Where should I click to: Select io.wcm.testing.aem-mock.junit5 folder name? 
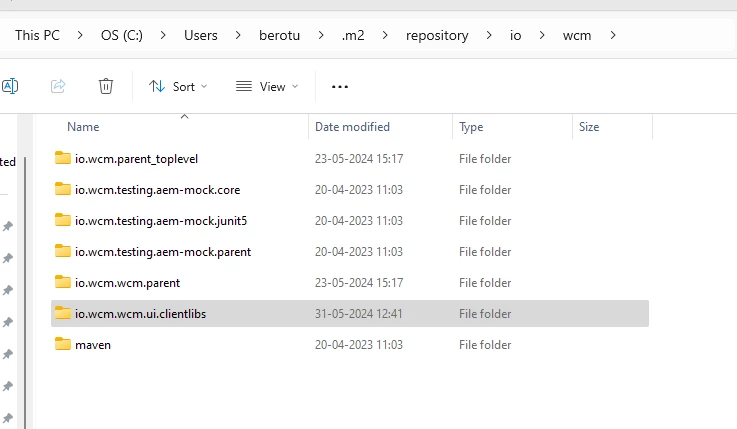[x=161, y=221]
